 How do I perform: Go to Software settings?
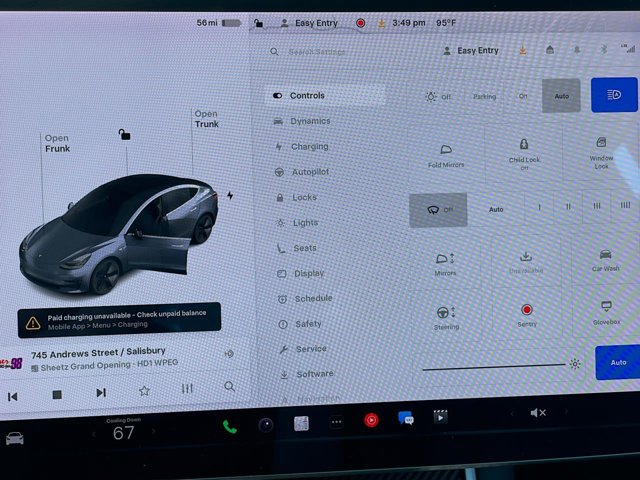click(307, 374)
